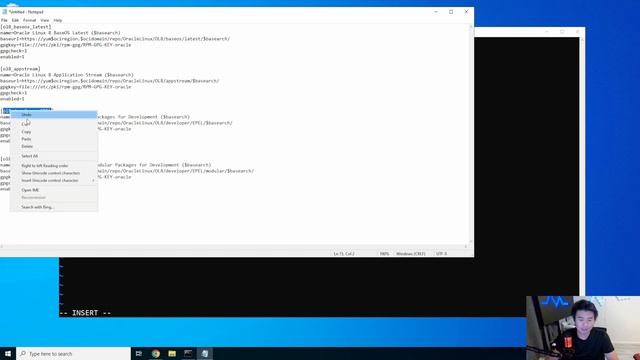The image size is (640, 360).
Task: Click the Notepad app icon in the title bar
Action: (x=4, y=12)
